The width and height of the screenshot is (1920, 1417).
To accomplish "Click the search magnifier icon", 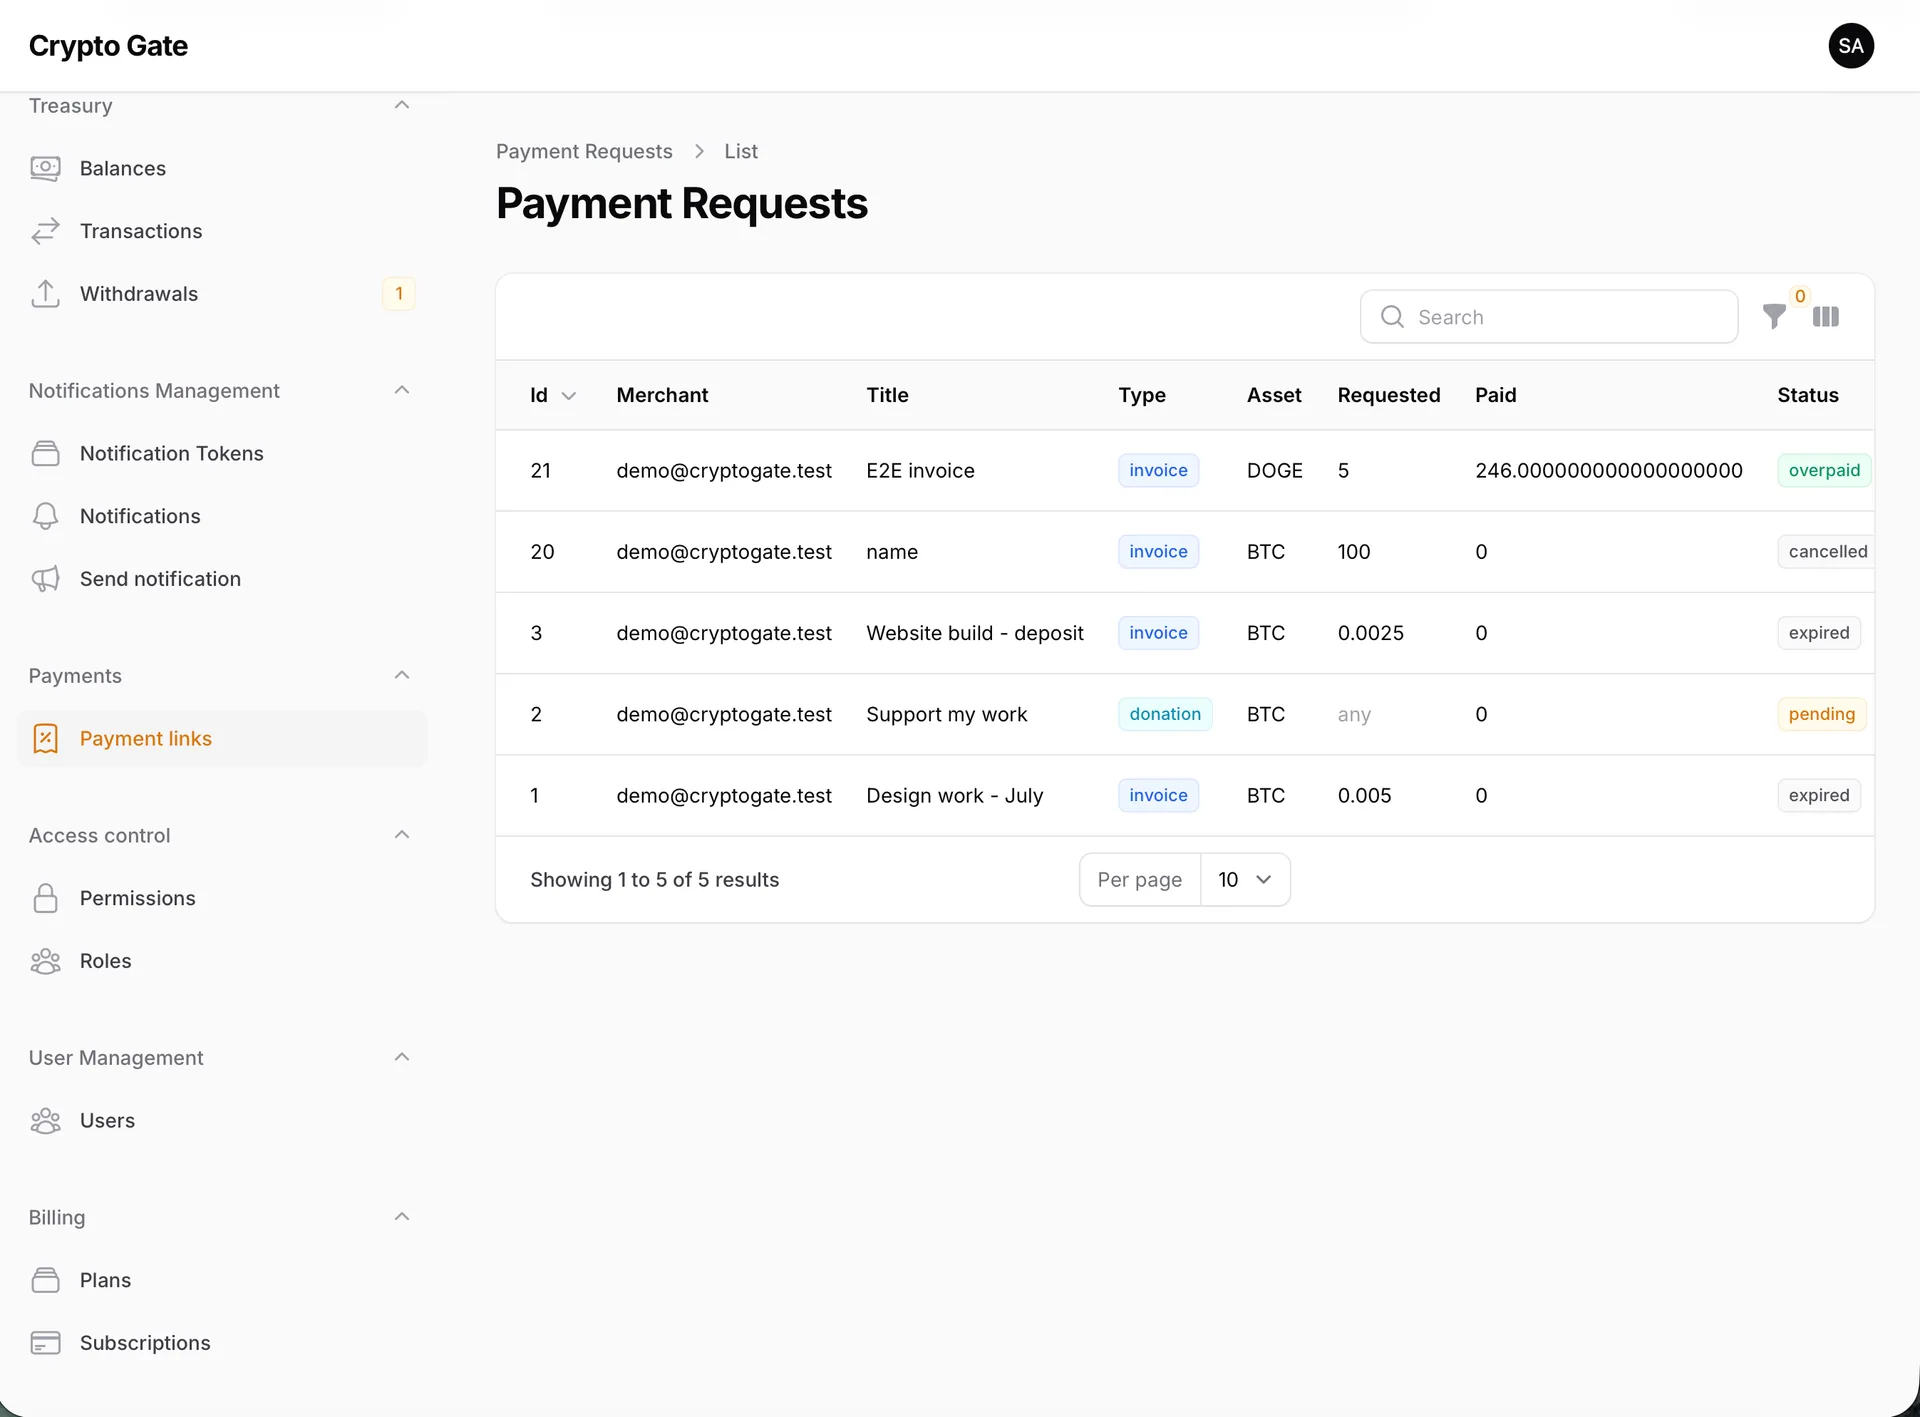I will [1392, 317].
